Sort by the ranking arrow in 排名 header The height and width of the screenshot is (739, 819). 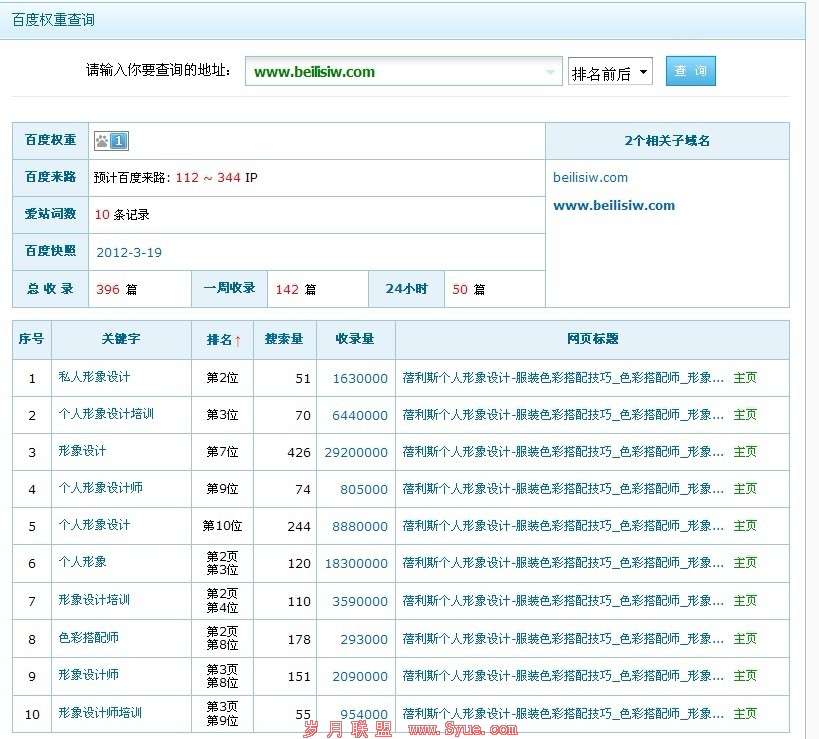[x=238, y=341]
